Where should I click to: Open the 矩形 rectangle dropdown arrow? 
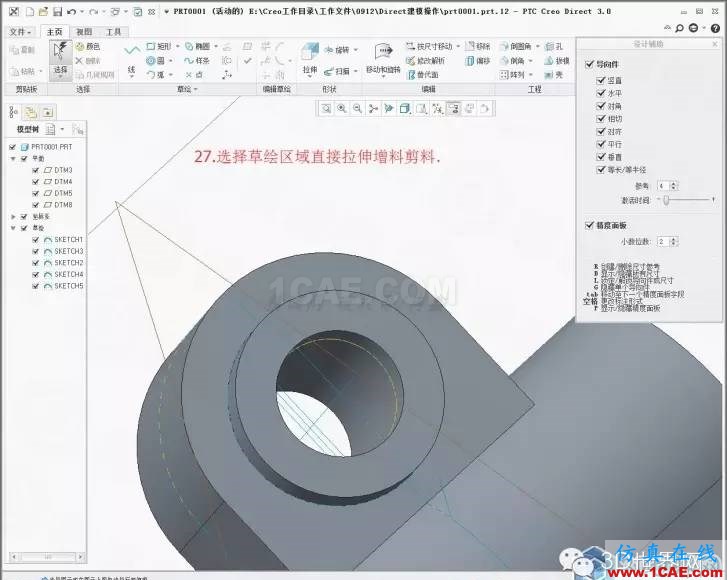(x=178, y=46)
